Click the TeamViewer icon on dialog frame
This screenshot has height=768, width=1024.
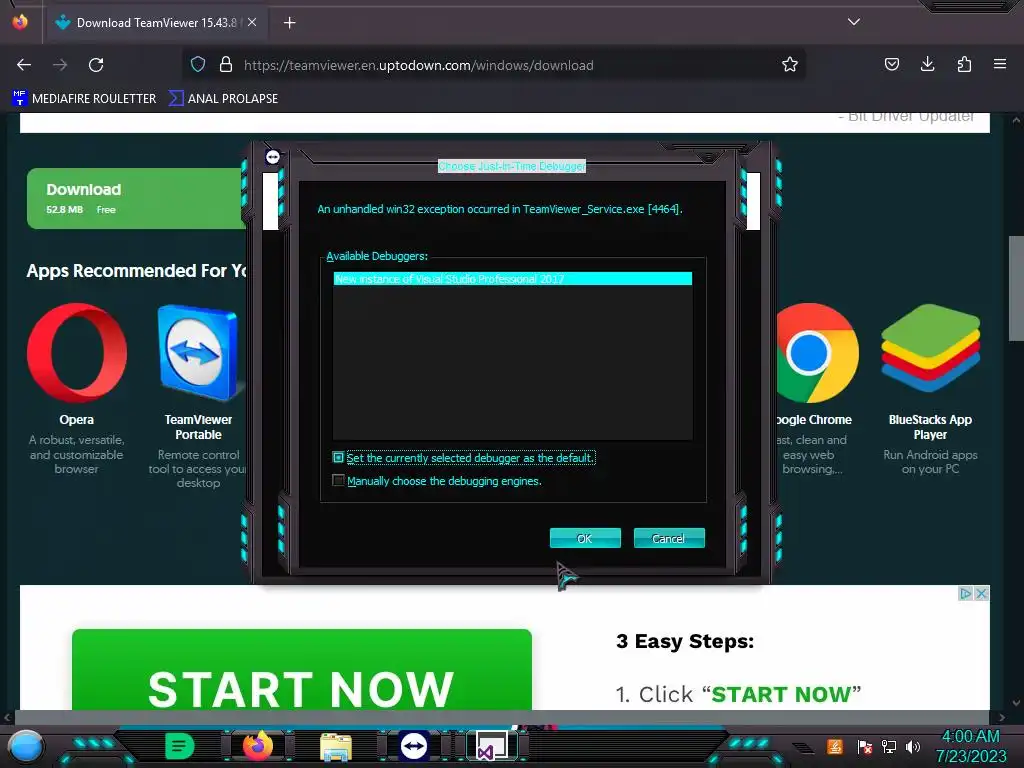273,157
